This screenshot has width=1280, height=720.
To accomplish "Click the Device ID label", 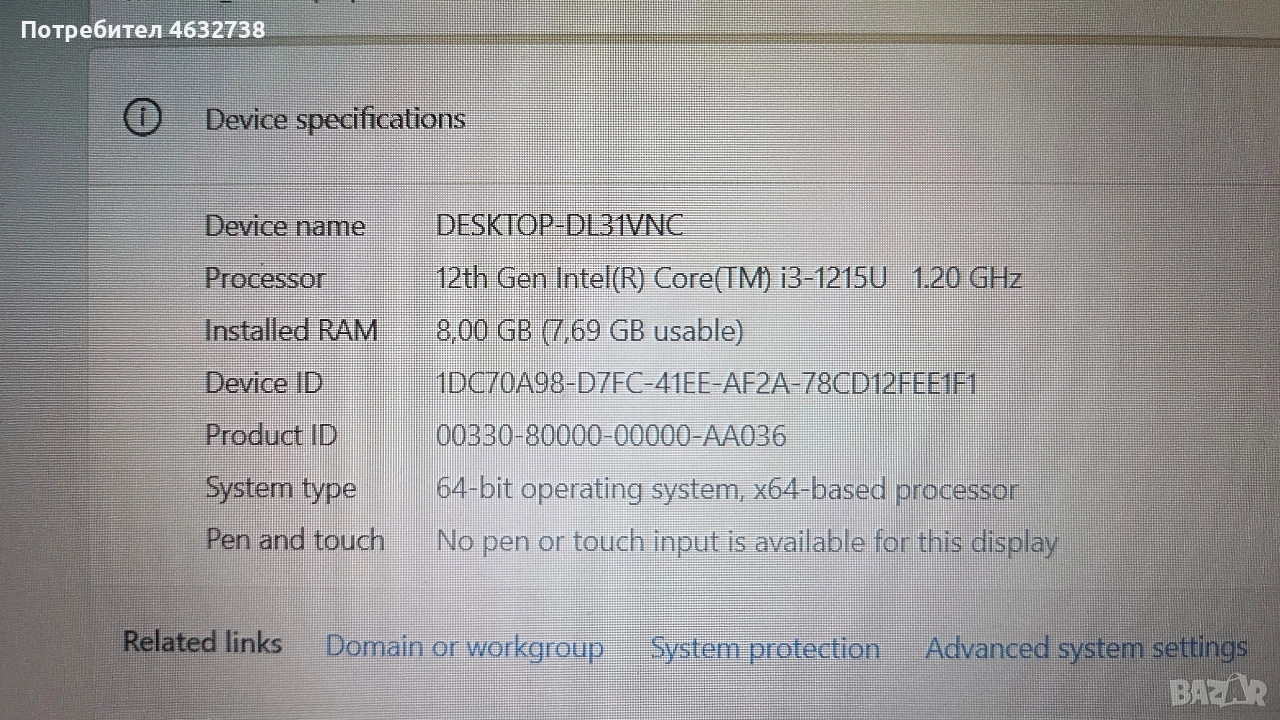I will [264, 383].
